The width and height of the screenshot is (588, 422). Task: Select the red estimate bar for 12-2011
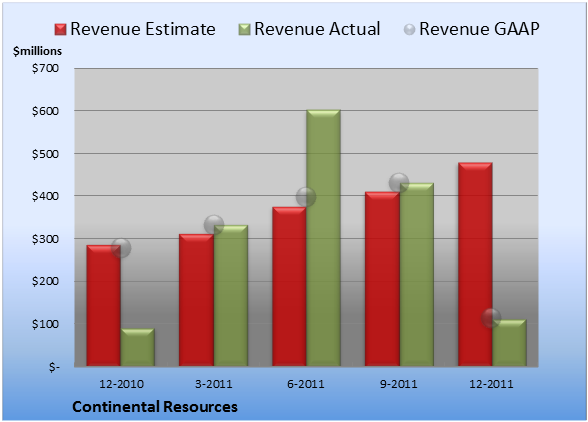point(475,264)
